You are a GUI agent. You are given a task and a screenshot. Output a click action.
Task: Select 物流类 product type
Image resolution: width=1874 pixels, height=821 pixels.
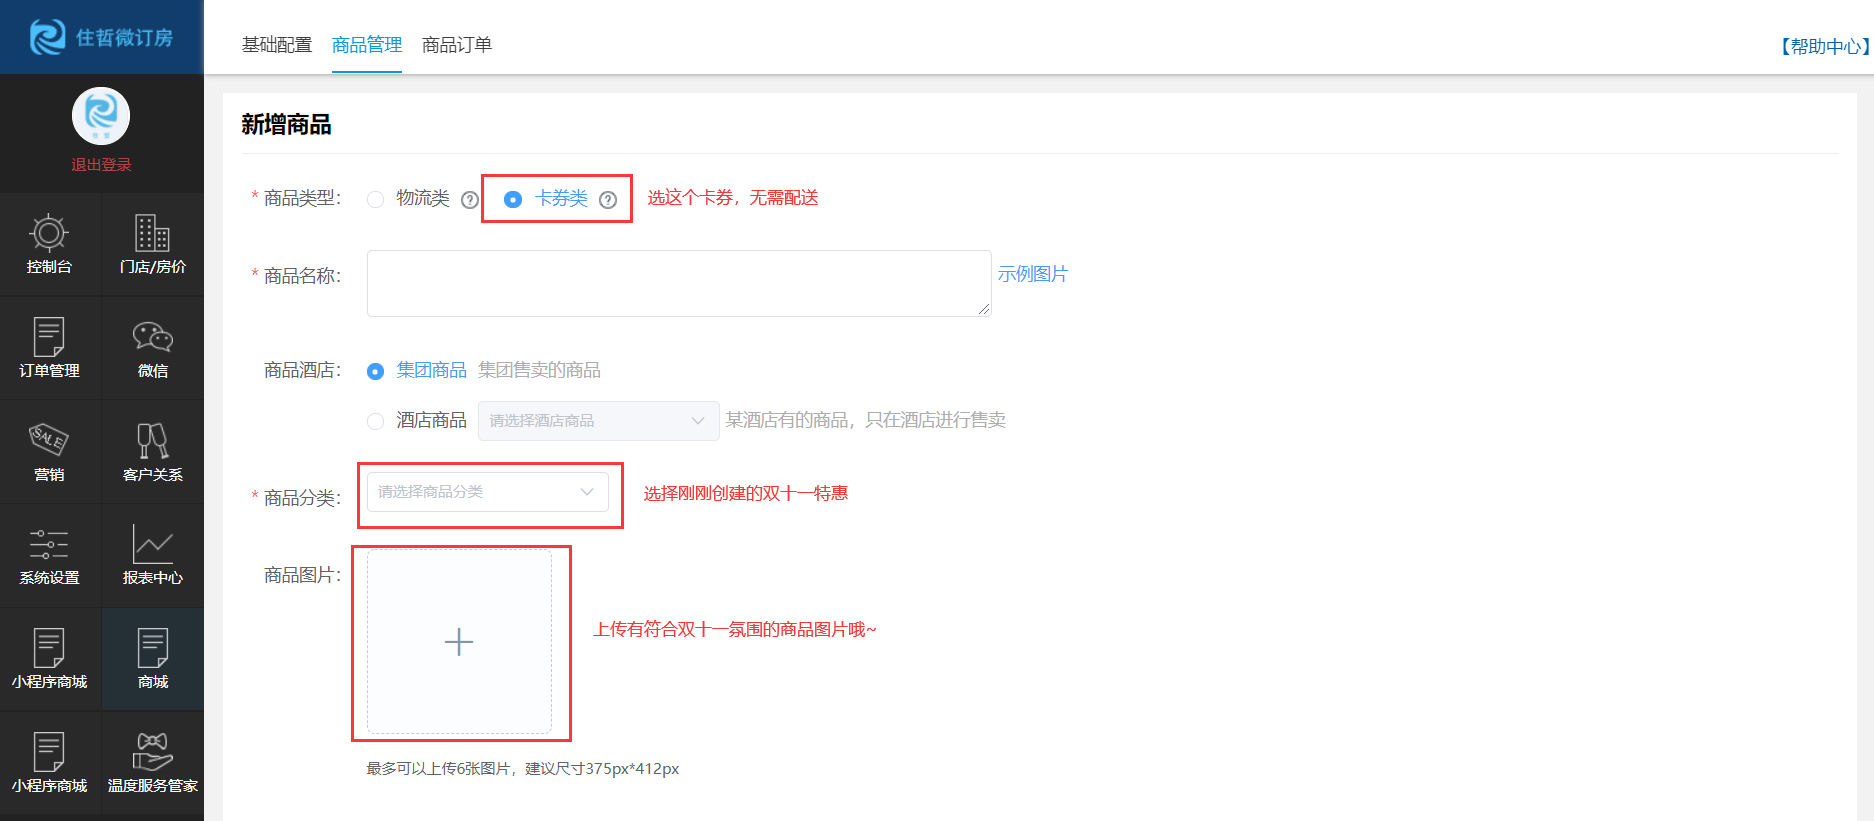click(376, 199)
